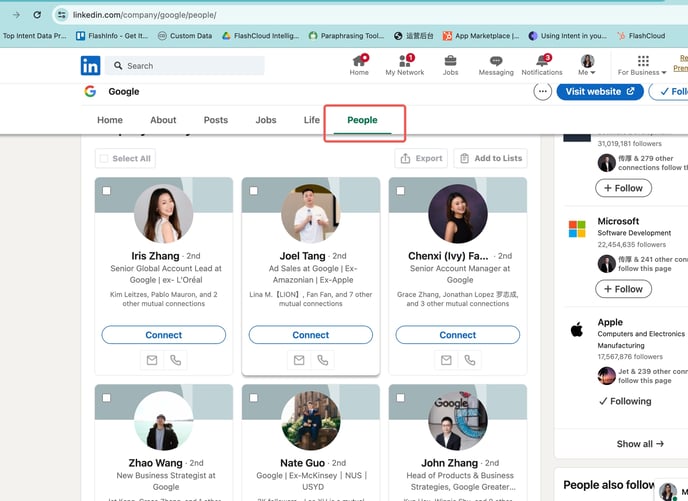The height and width of the screenshot is (501, 688).
Task: Click the browser reload icon
Action: (37, 15)
